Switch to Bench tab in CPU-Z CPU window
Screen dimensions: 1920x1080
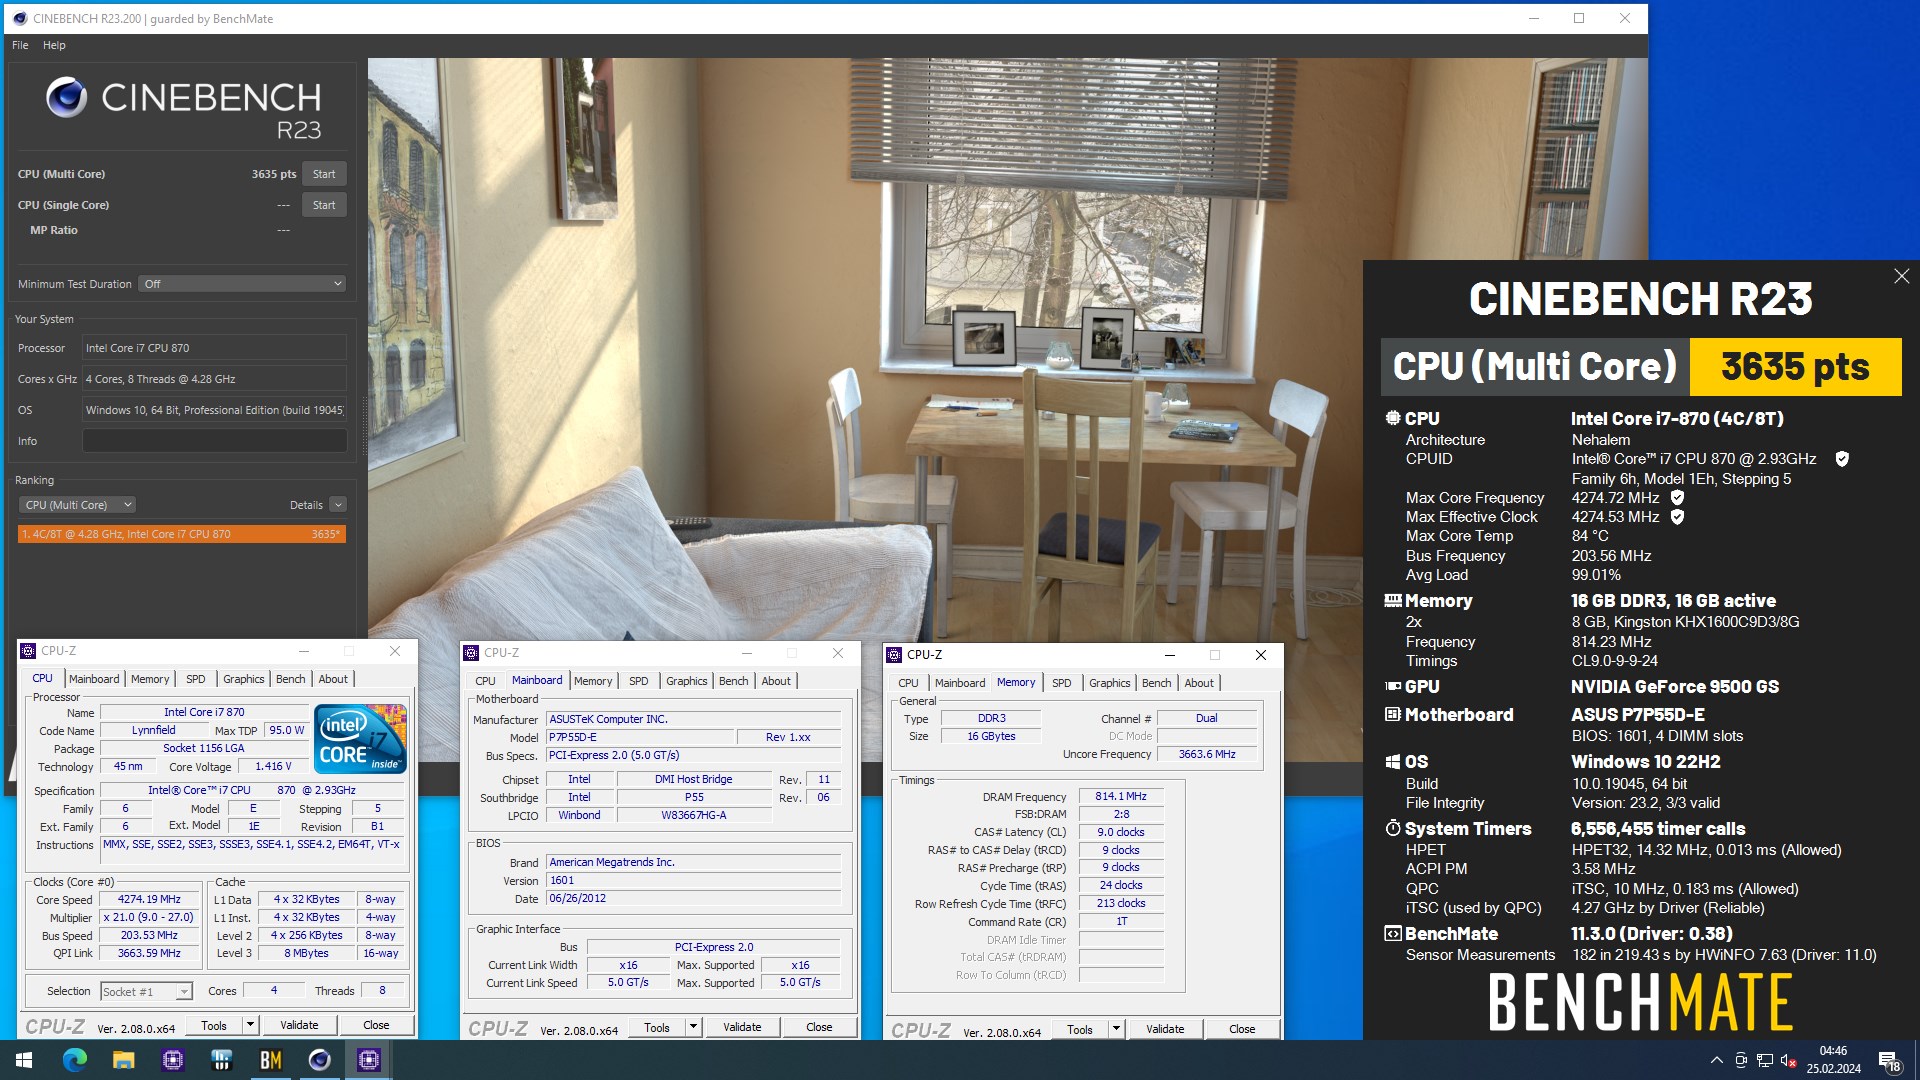click(x=291, y=679)
